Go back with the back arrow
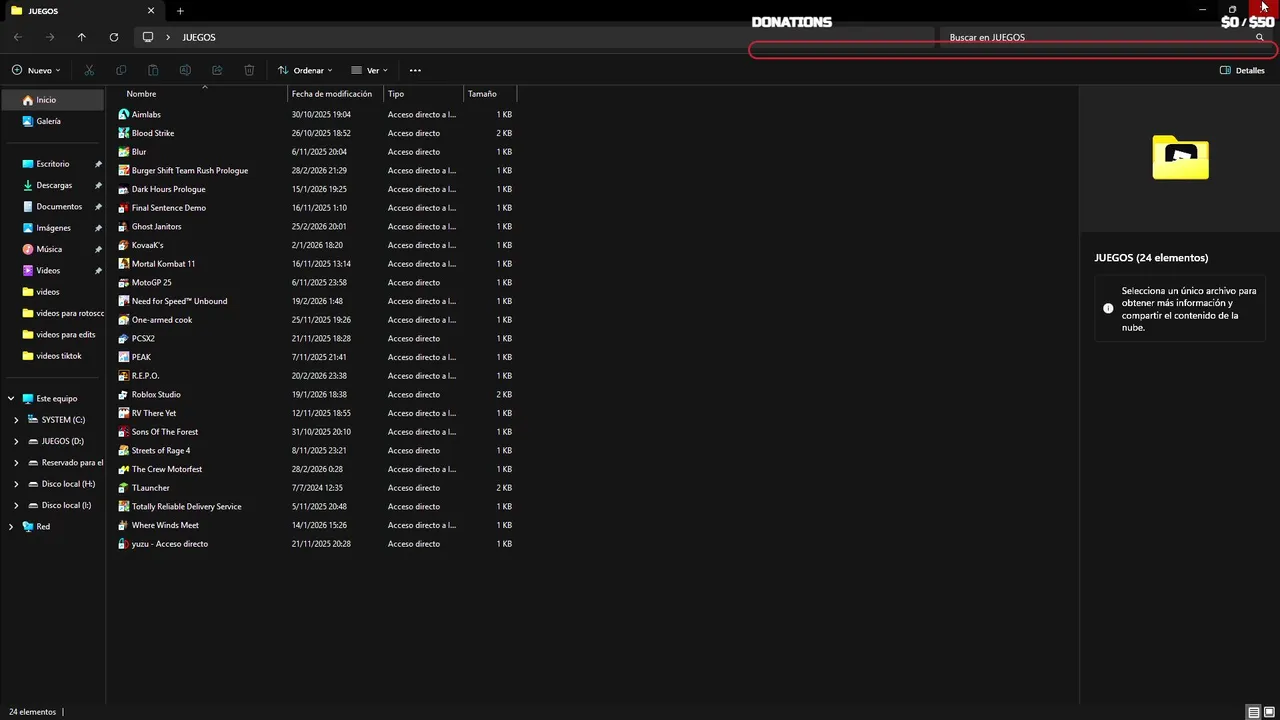 18,37
